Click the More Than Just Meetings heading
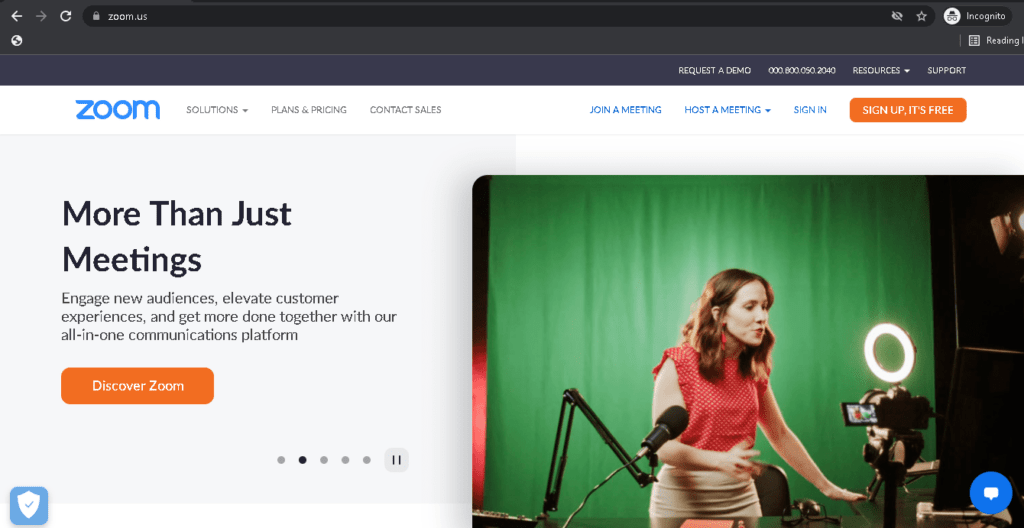The image size is (1024, 528). tap(177, 236)
